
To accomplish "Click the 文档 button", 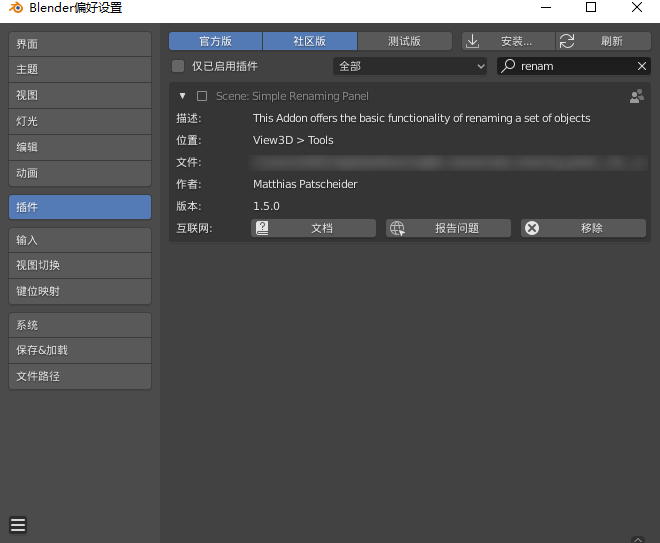I will click(x=314, y=228).
